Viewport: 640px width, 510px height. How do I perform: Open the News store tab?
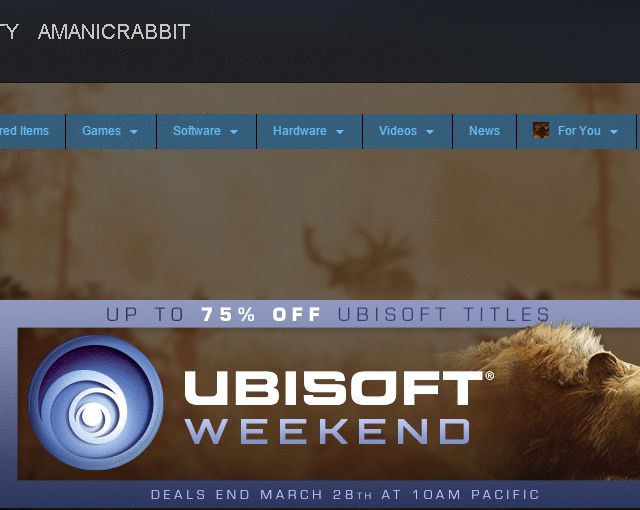tap(484, 131)
